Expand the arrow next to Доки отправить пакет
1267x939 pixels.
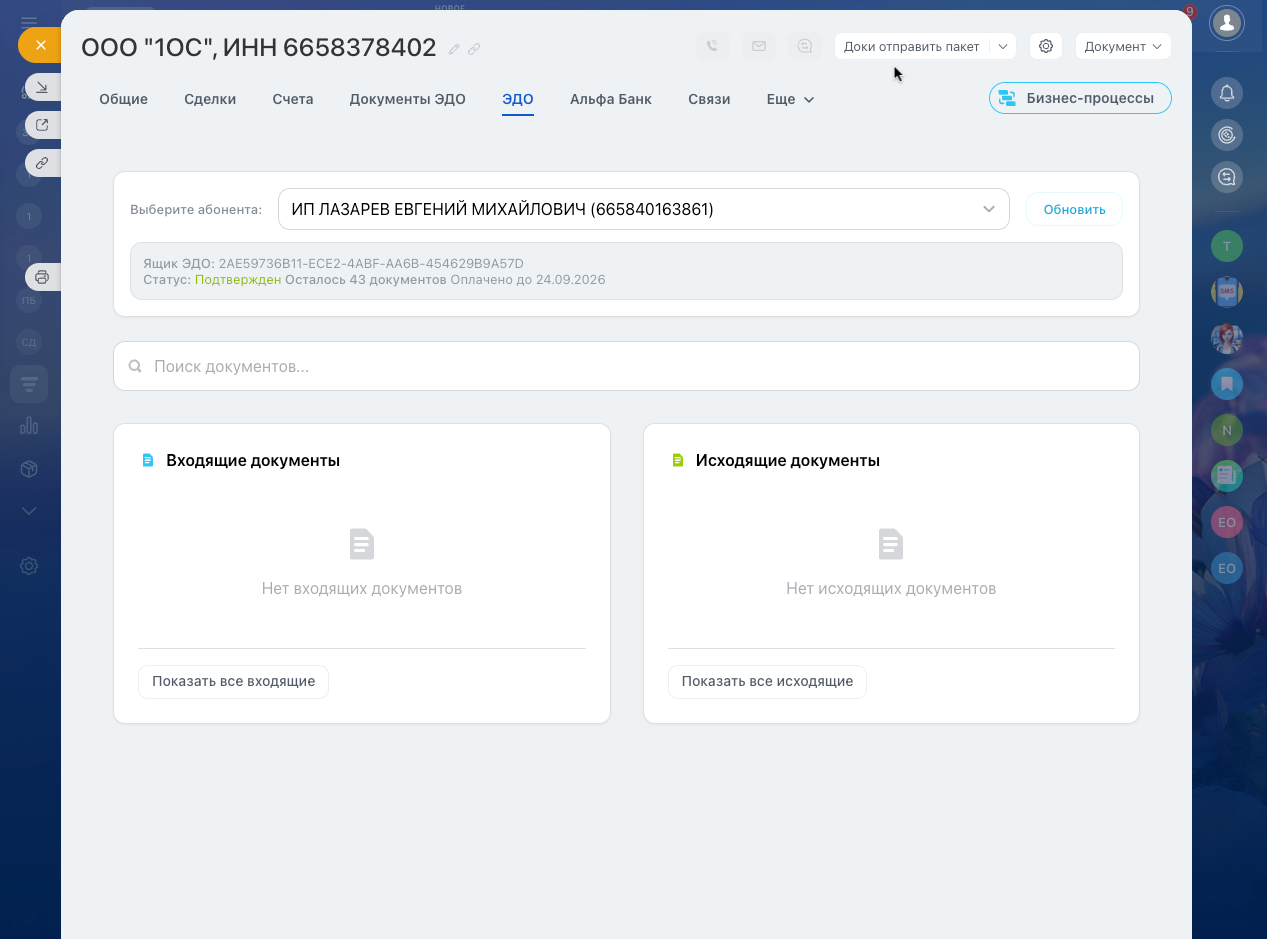[x=1003, y=46]
